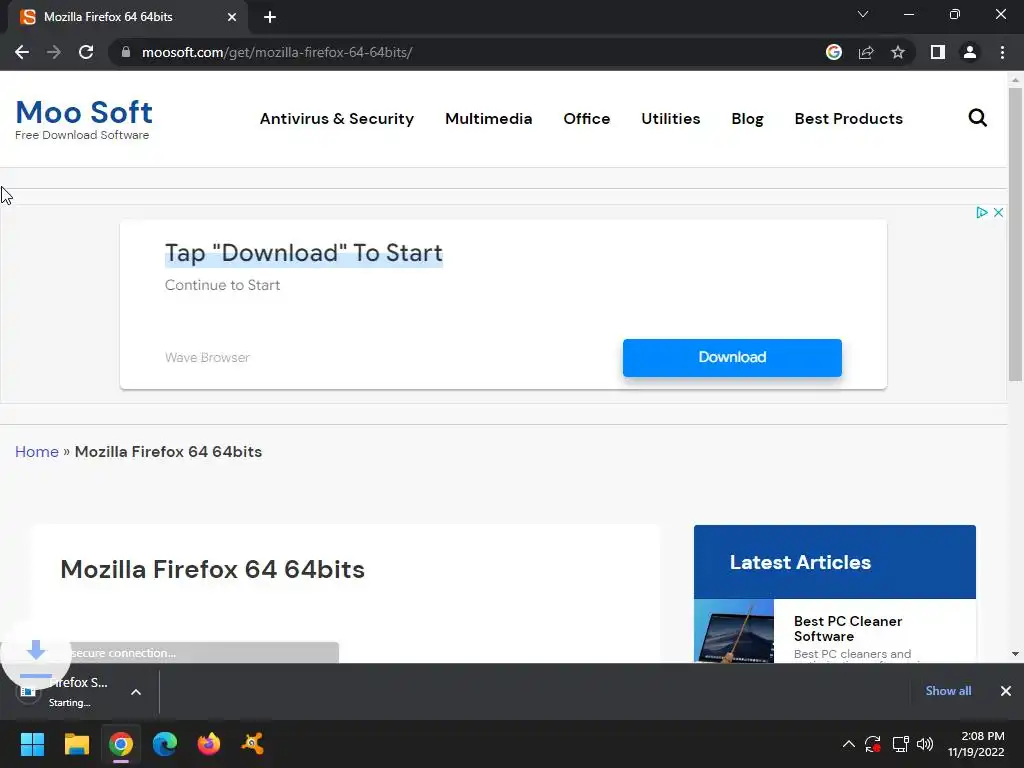Go back to the previous page
The image size is (1024, 768).
tap(22, 52)
